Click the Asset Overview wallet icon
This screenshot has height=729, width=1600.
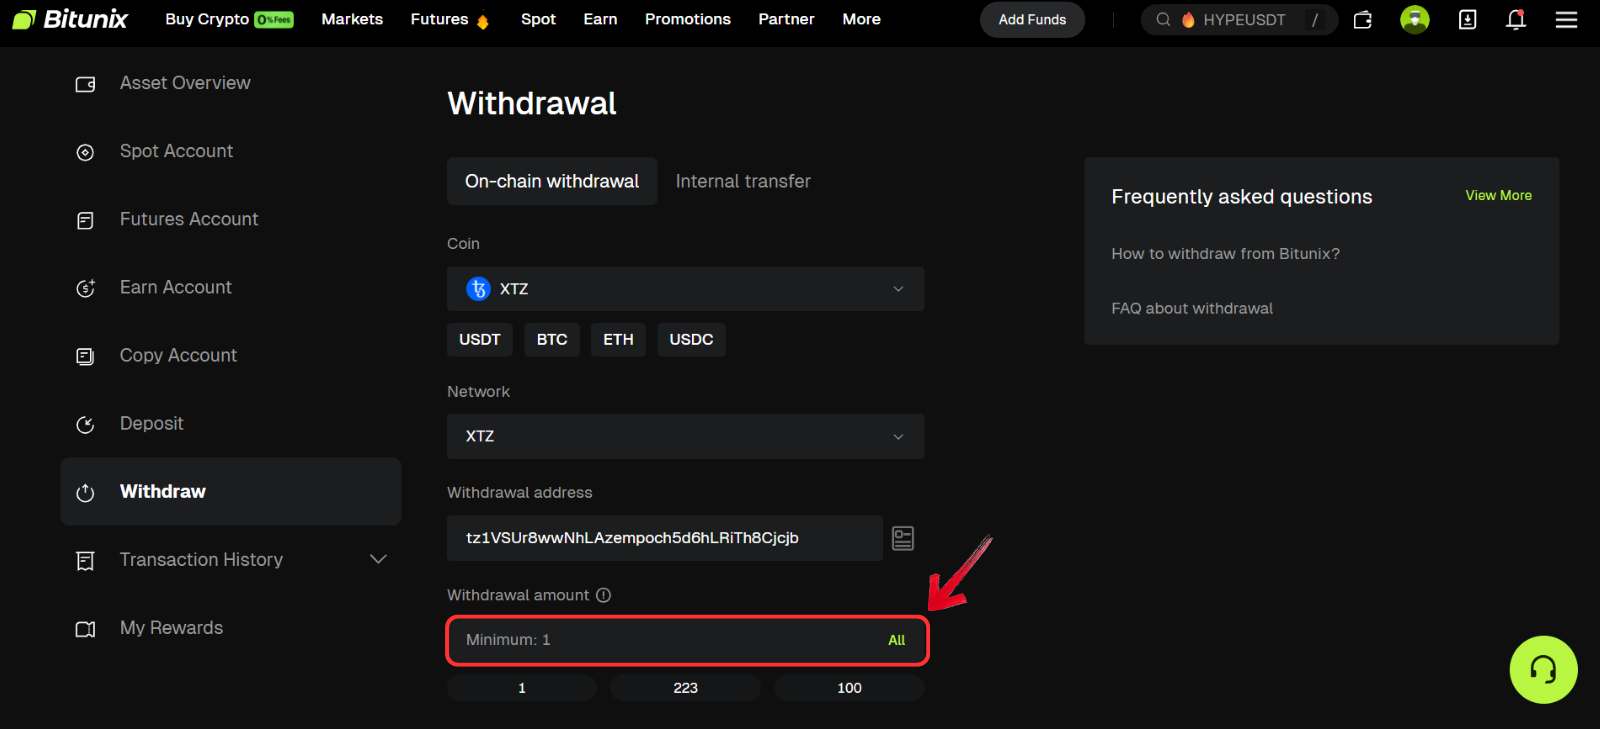pos(86,84)
